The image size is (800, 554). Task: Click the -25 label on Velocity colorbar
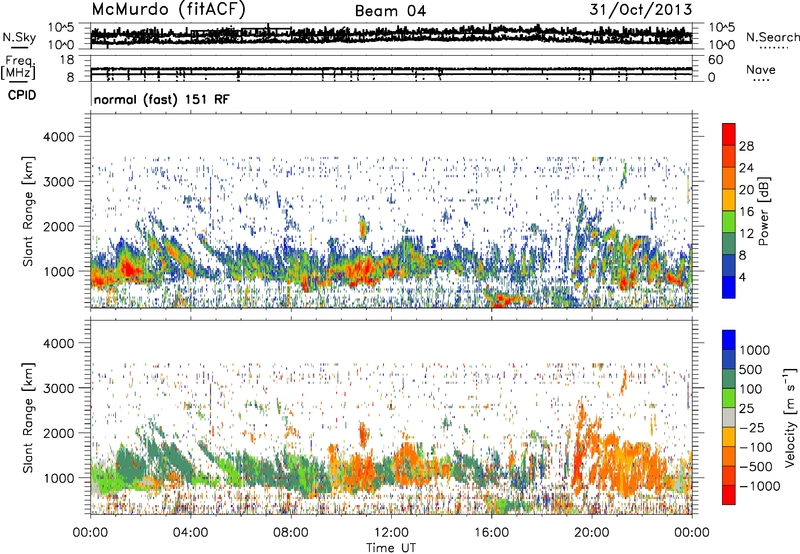click(x=752, y=428)
